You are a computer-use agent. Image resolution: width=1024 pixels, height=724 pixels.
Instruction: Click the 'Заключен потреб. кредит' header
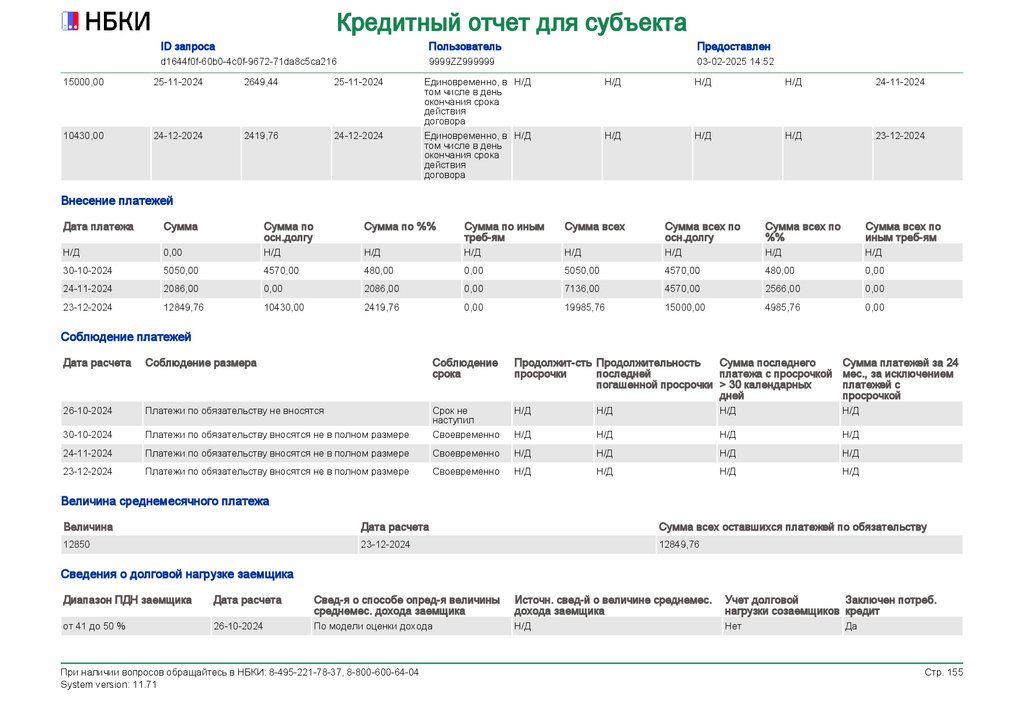point(891,605)
